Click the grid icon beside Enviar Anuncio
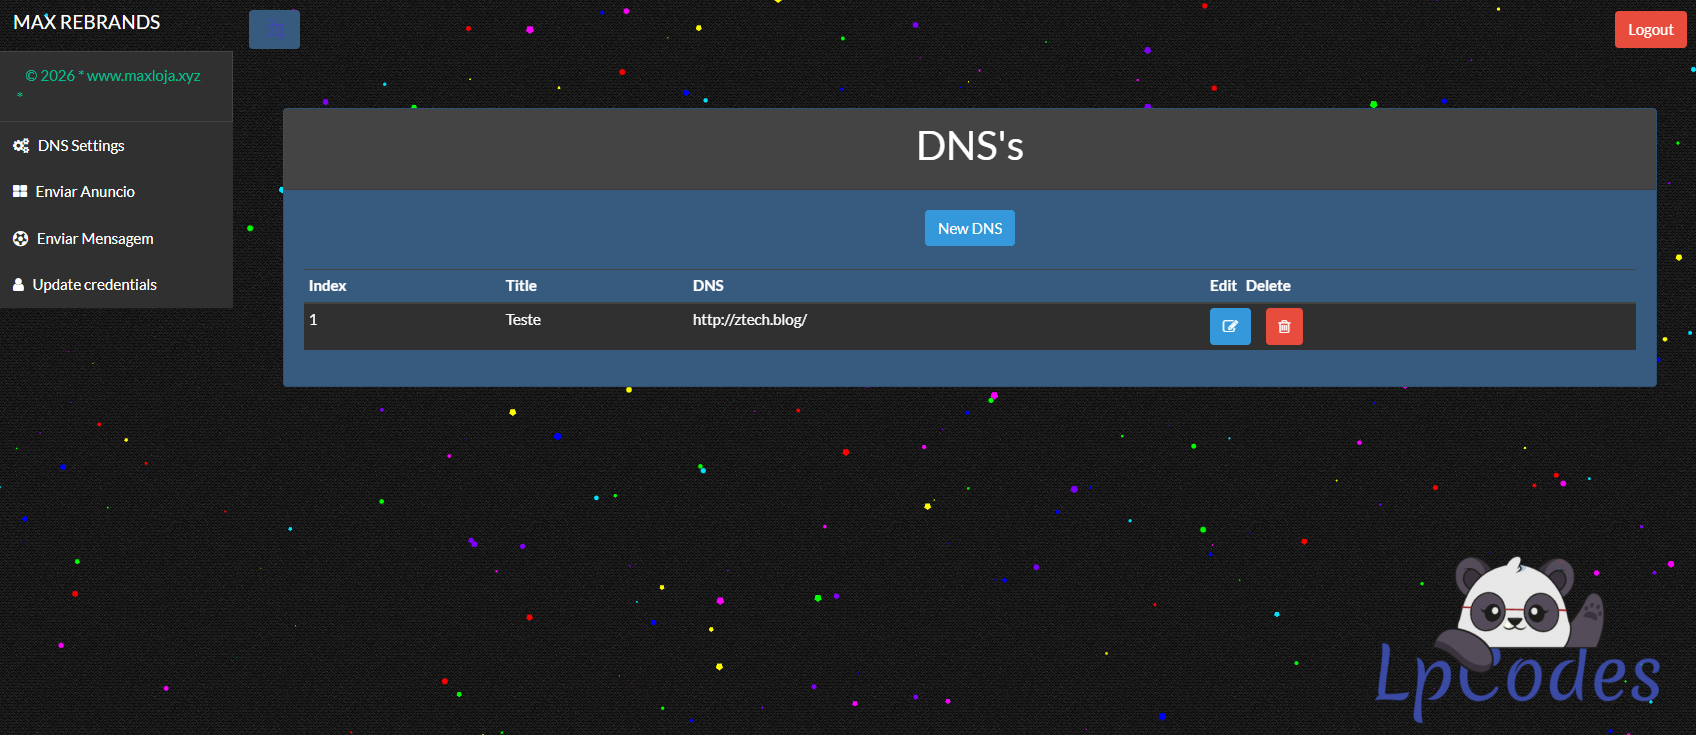The image size is (1696, 735). [x=20, y=191]
